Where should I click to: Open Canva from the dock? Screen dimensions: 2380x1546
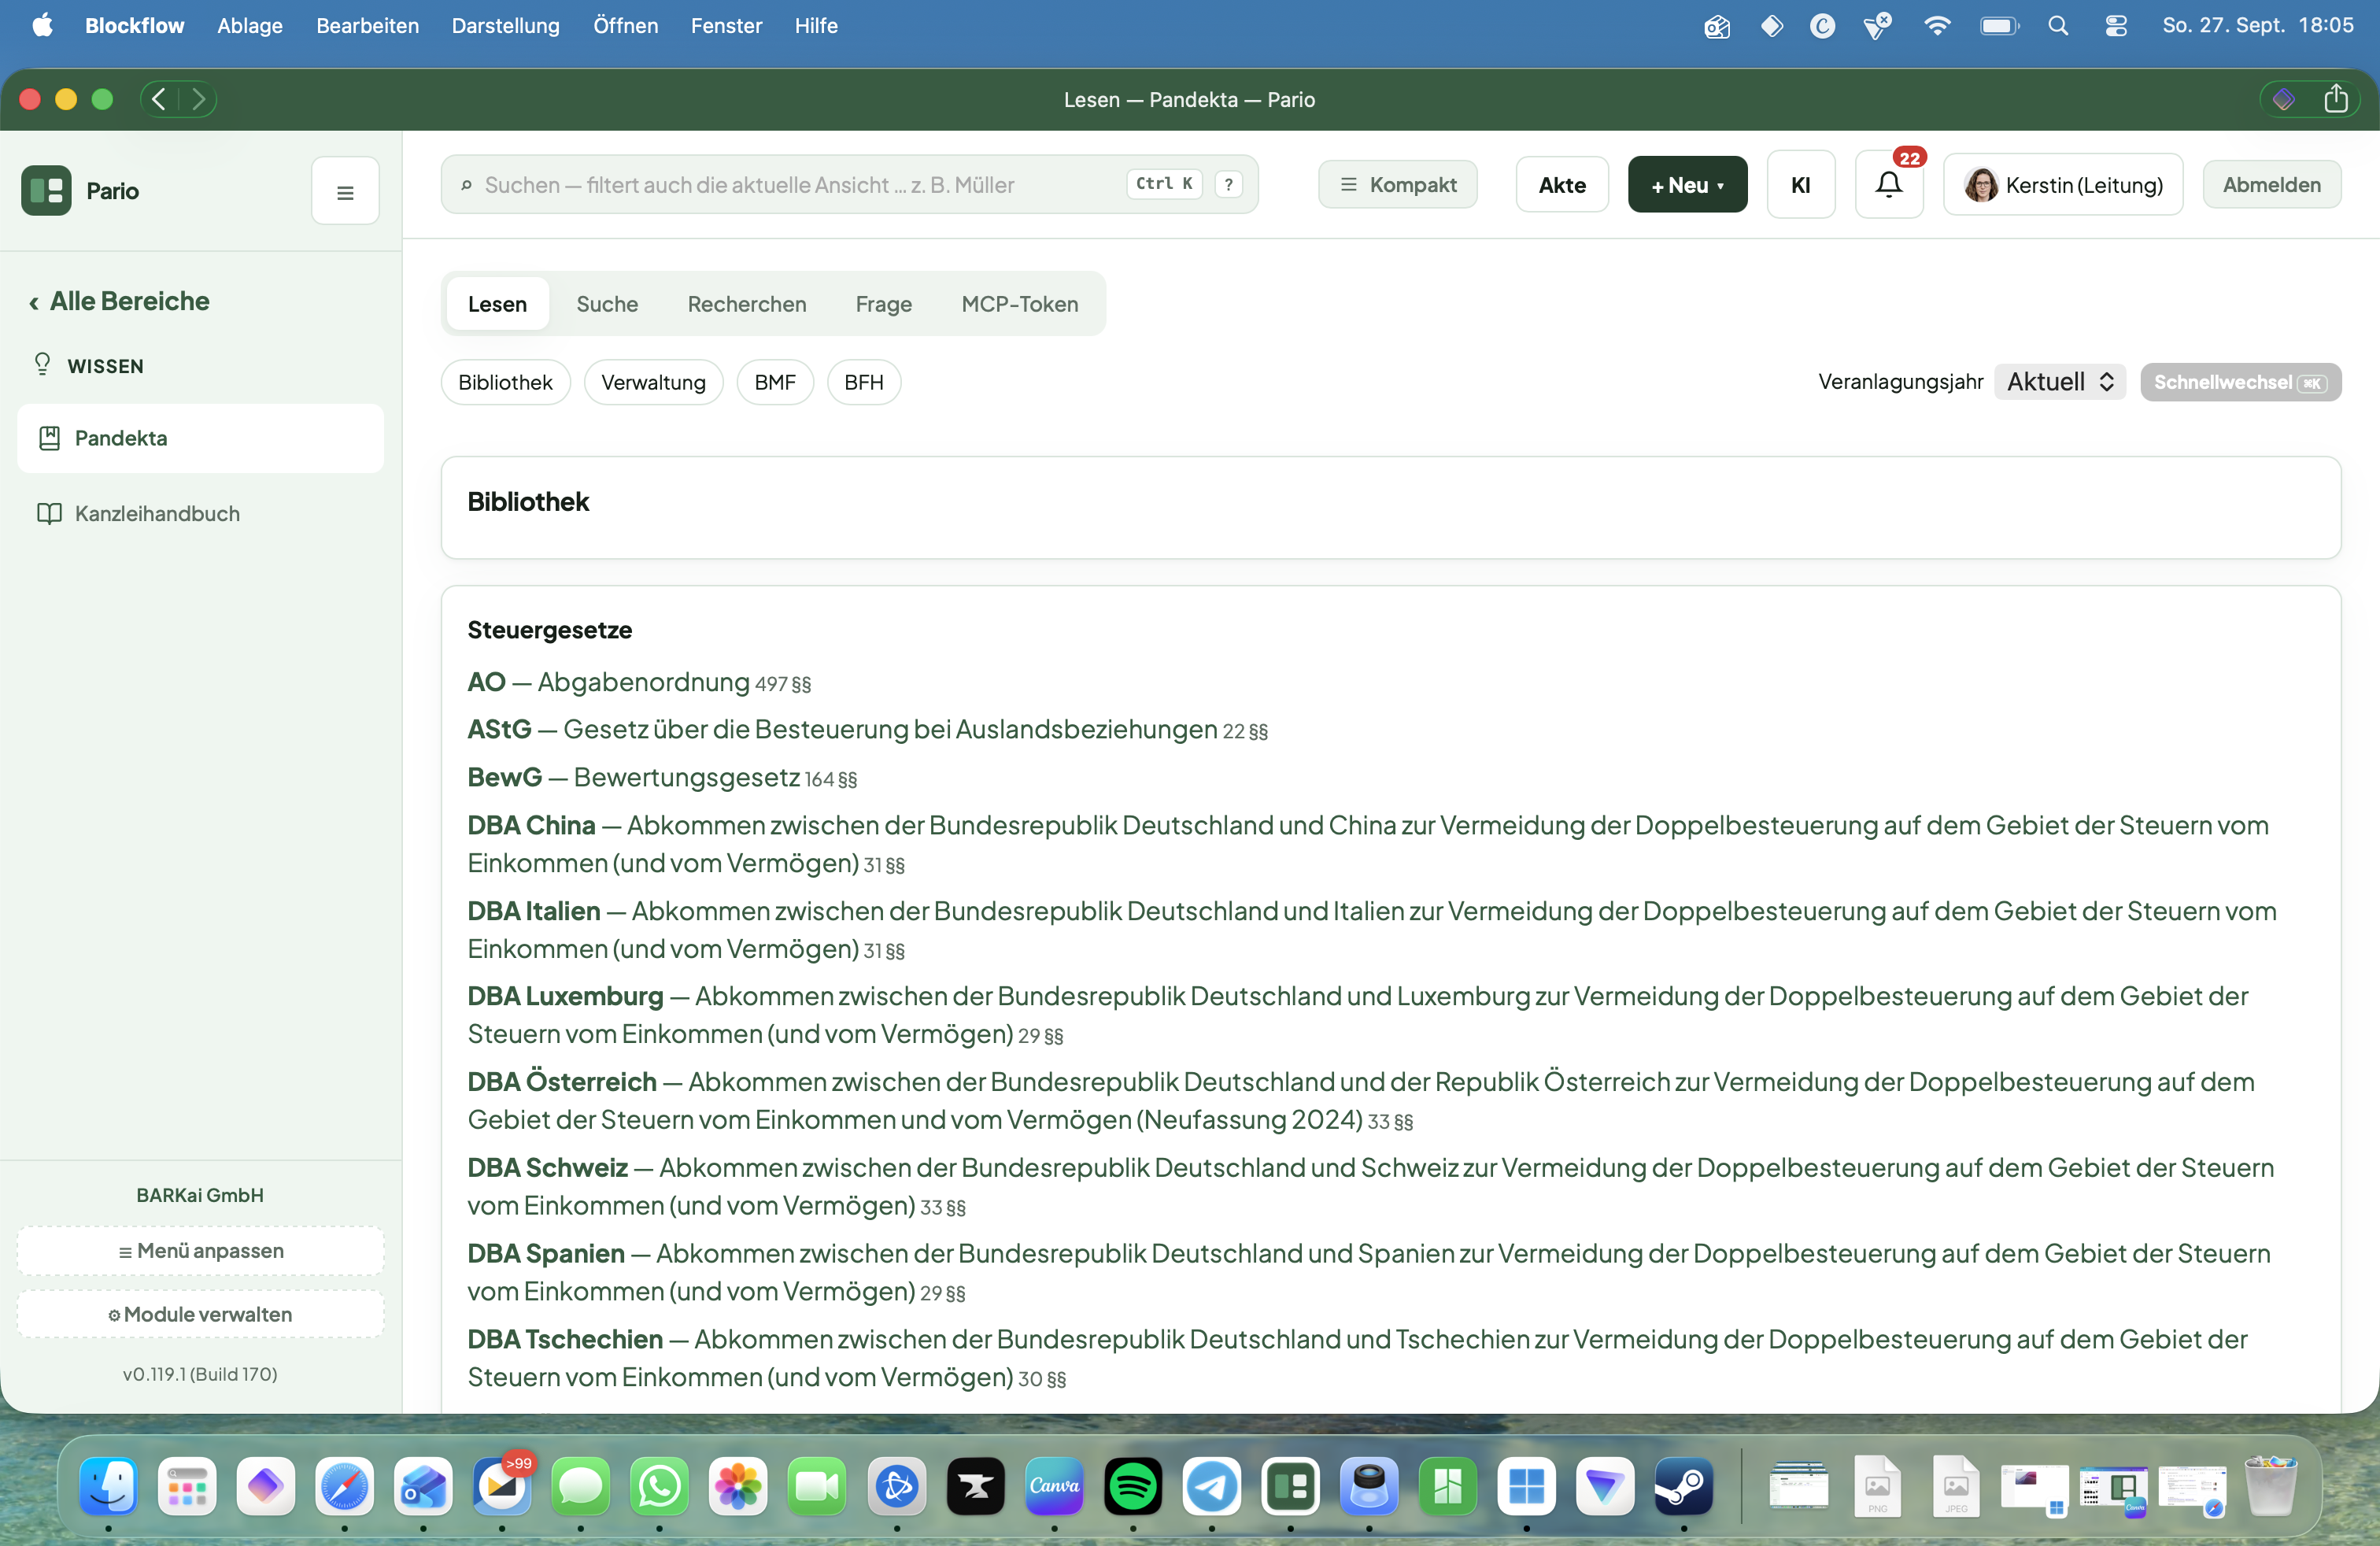click(1054, 1486)
